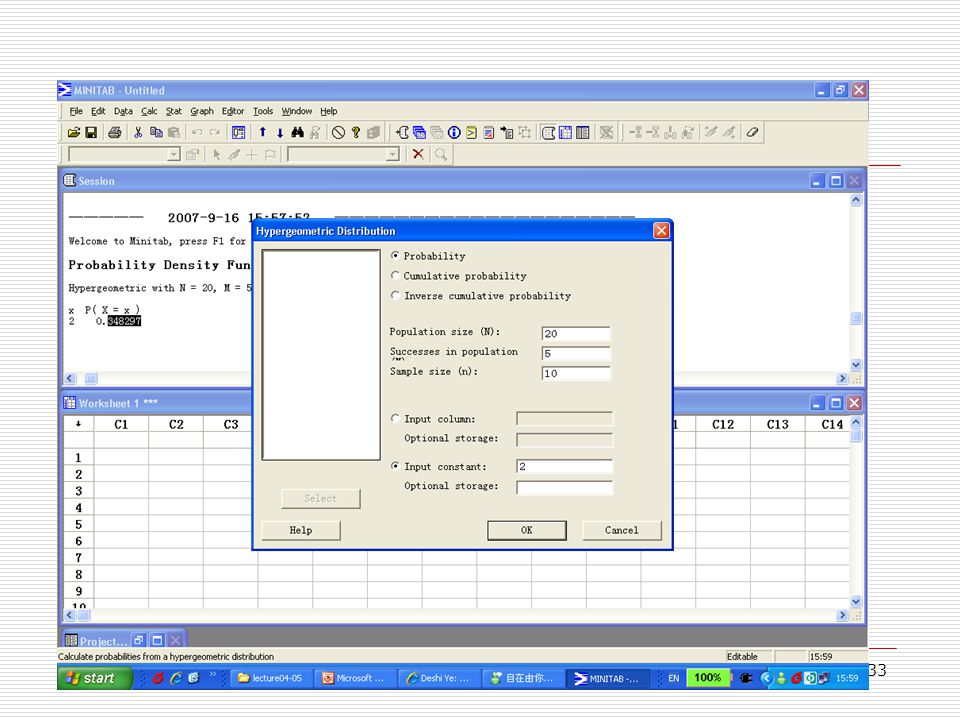Image resolution: width=960 pixels, height=720 pixels.
Task: Click the Windows start button
Action: click(95, 678)
